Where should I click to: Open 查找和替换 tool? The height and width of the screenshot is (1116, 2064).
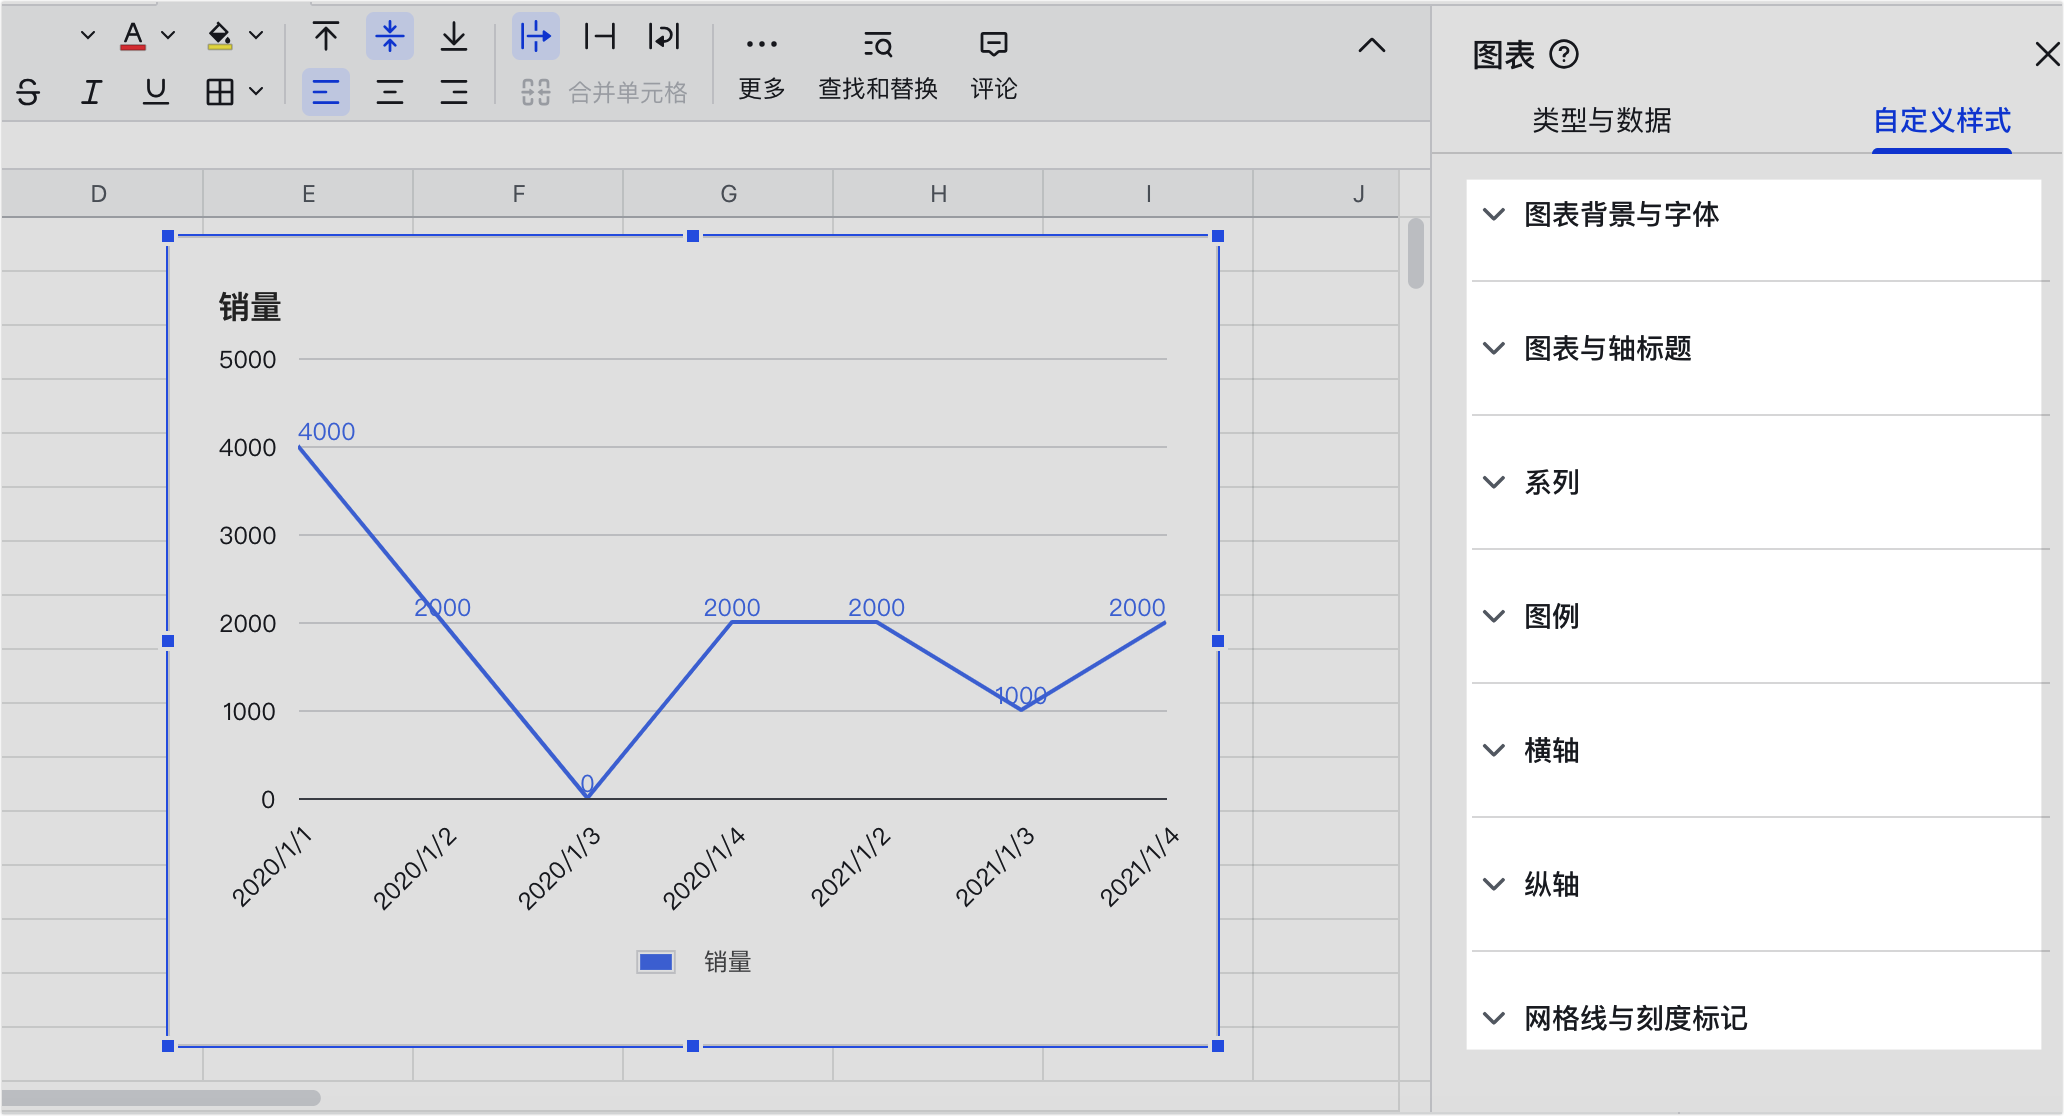click(x=877, y=66)
